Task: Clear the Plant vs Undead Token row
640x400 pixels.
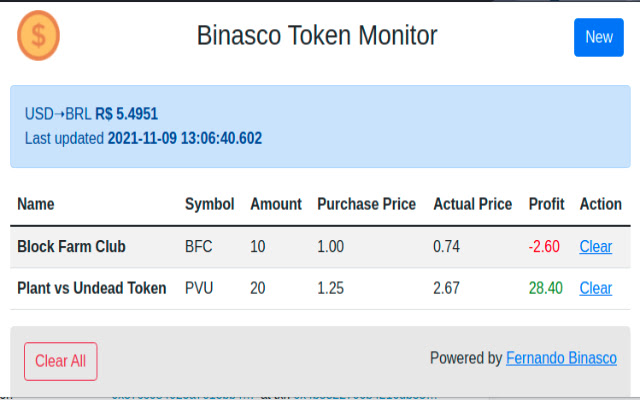Action: point(595,288)
